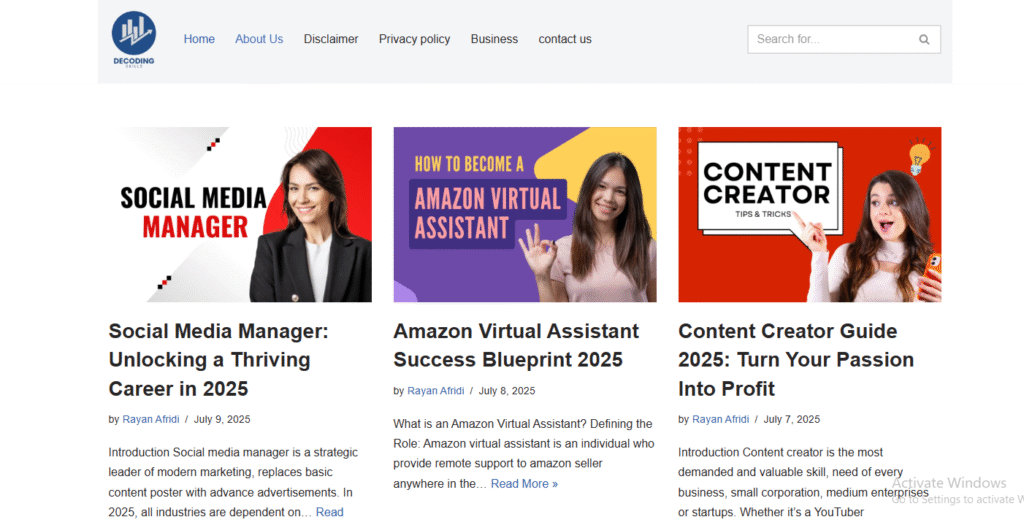Click Read More on Amazon Virtual Assistant post

[524, 484]
